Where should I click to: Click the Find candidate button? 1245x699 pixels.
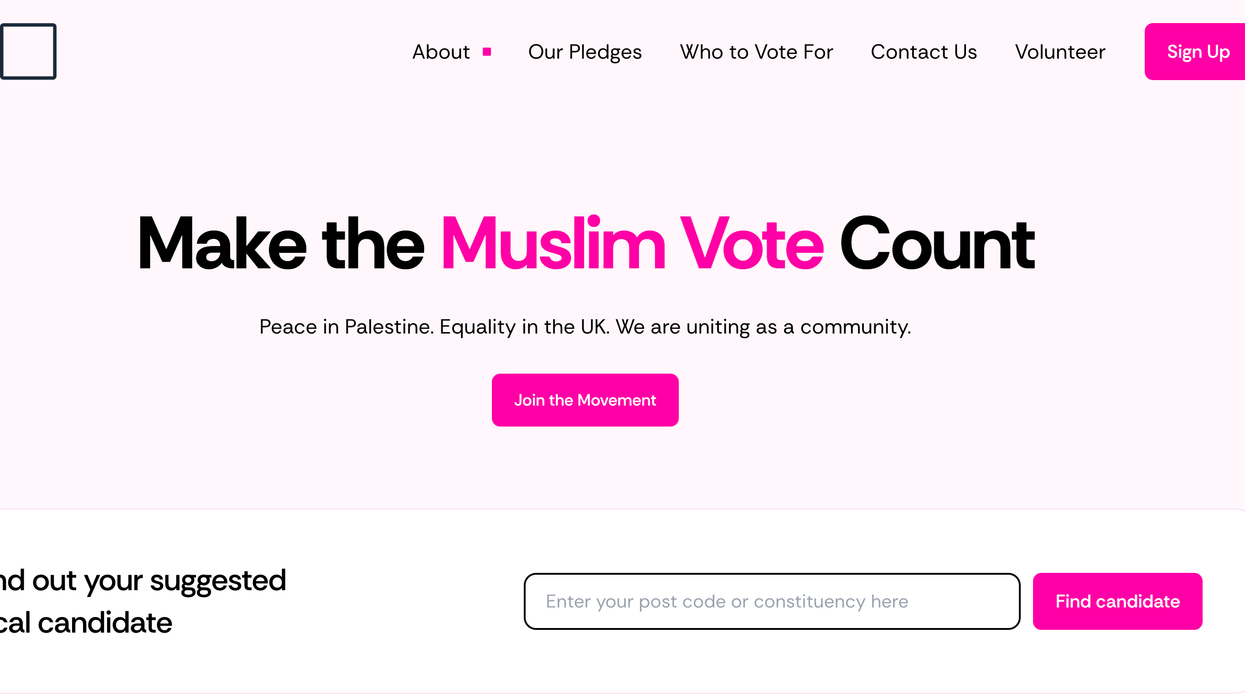(x=1117, y=601)
